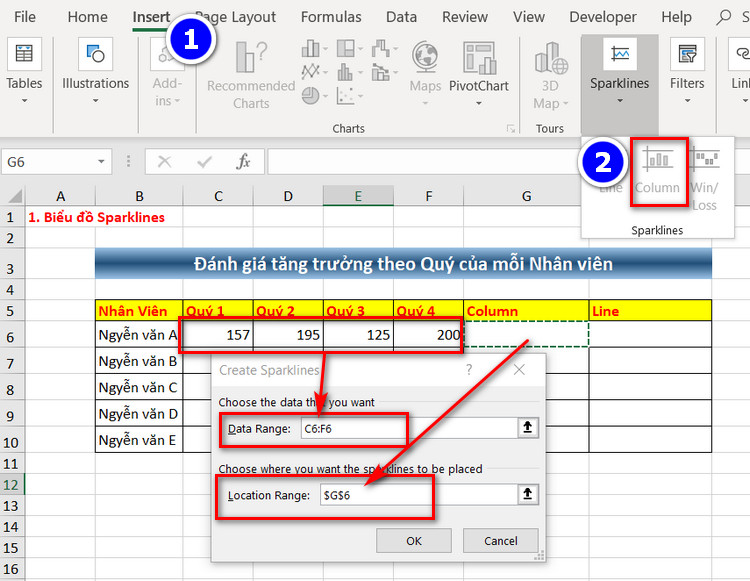Open Charts group dialog launcher
The width and height of the screenshot is (750, 581).
point(511,128)
